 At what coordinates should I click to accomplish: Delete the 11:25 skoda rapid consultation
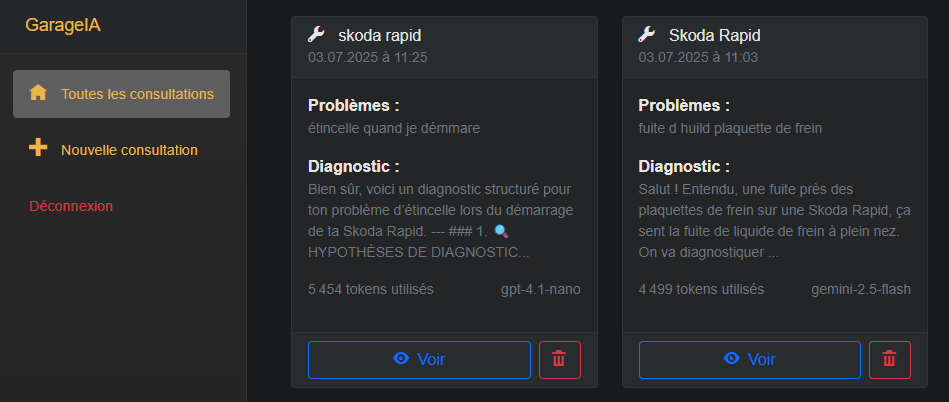click(x=560, y=360)
